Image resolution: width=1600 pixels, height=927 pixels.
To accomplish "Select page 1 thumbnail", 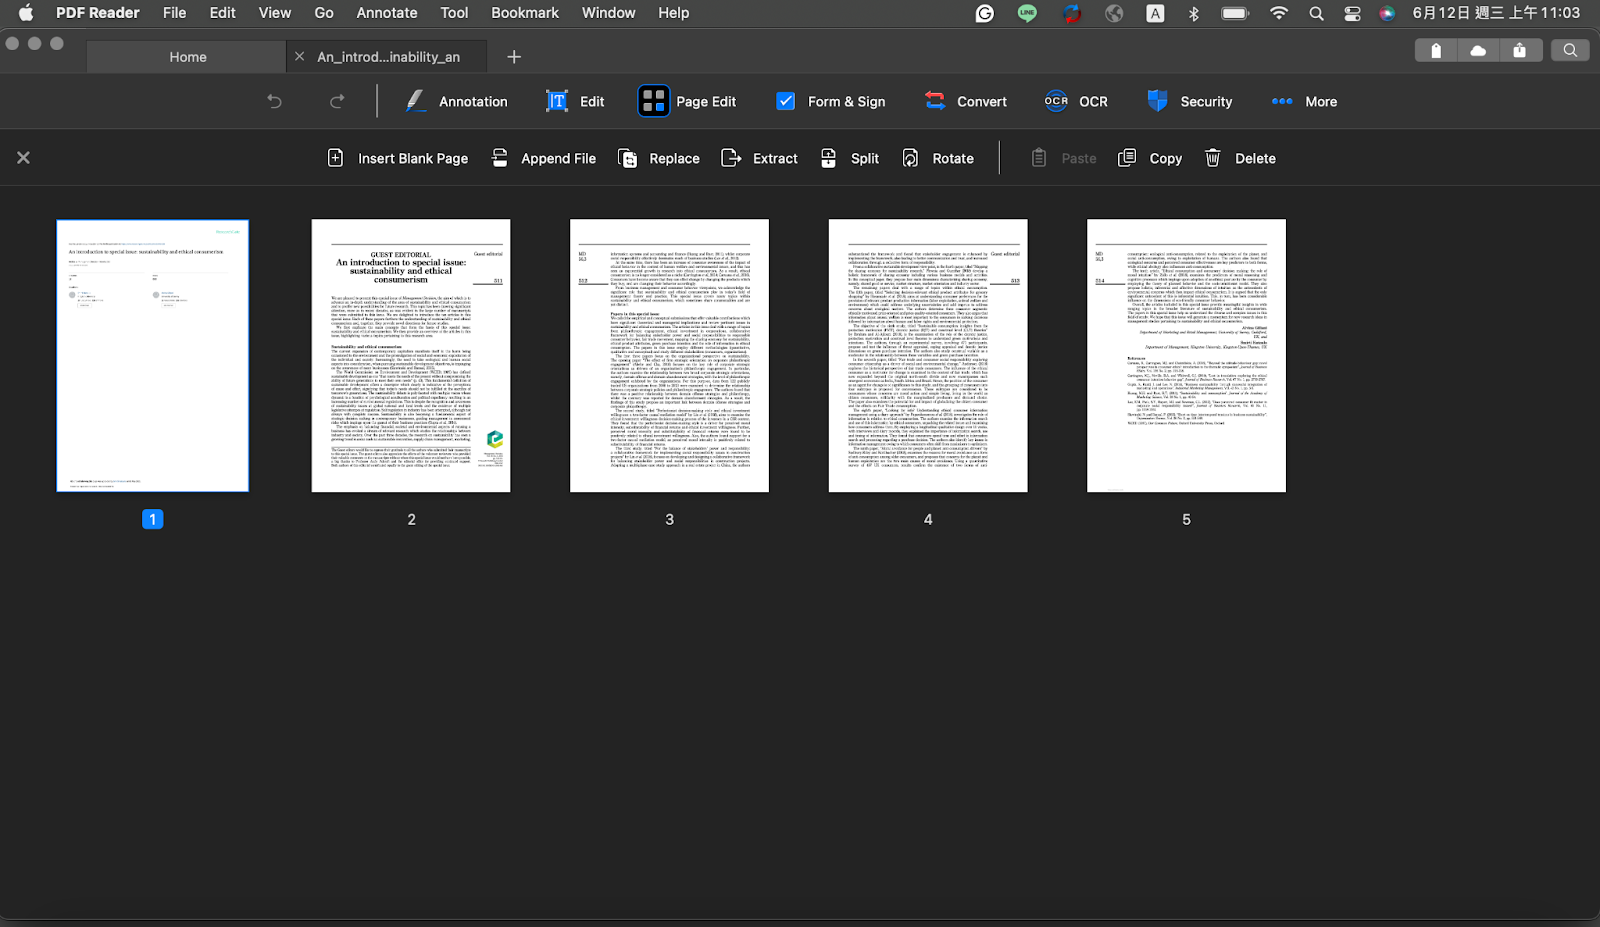I will coord(153,356).
